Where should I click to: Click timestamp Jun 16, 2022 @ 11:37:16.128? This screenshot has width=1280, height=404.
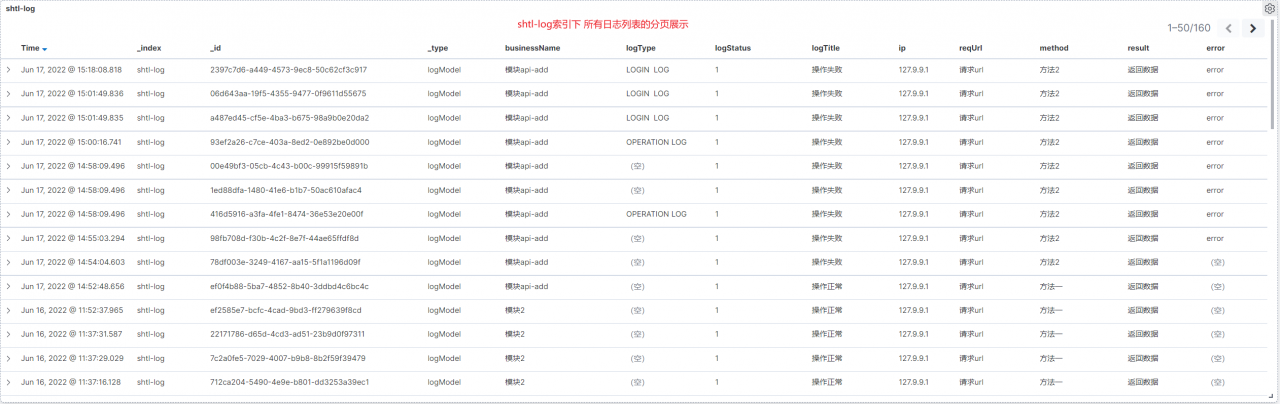coord(72,382)
